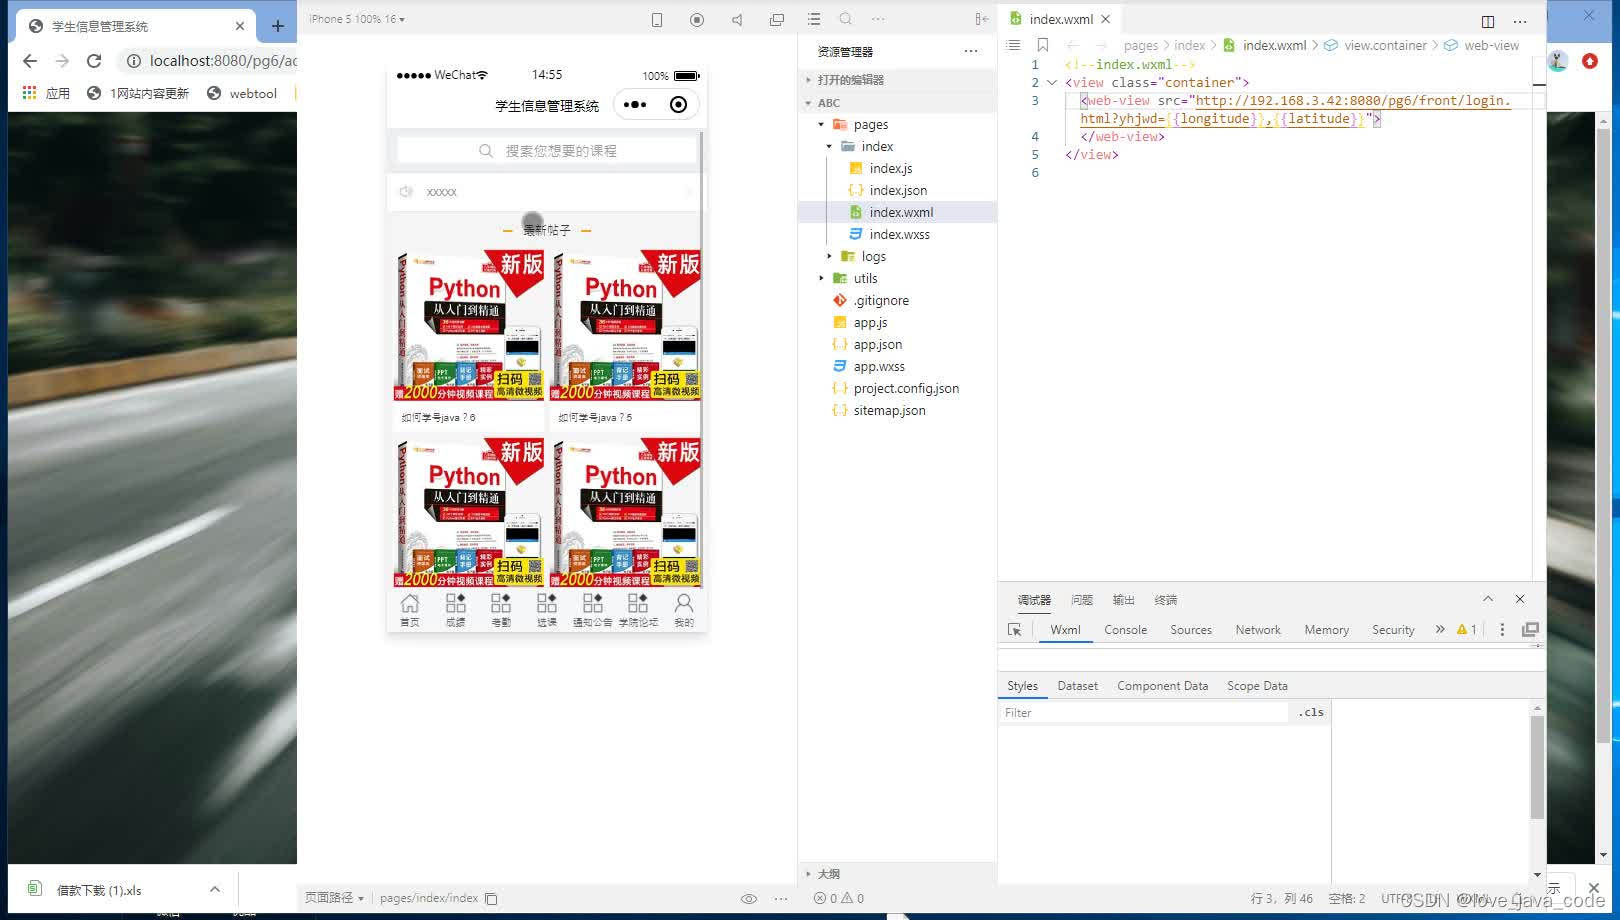Go back in the browser
1620x920 pixels.
point(30,61)
